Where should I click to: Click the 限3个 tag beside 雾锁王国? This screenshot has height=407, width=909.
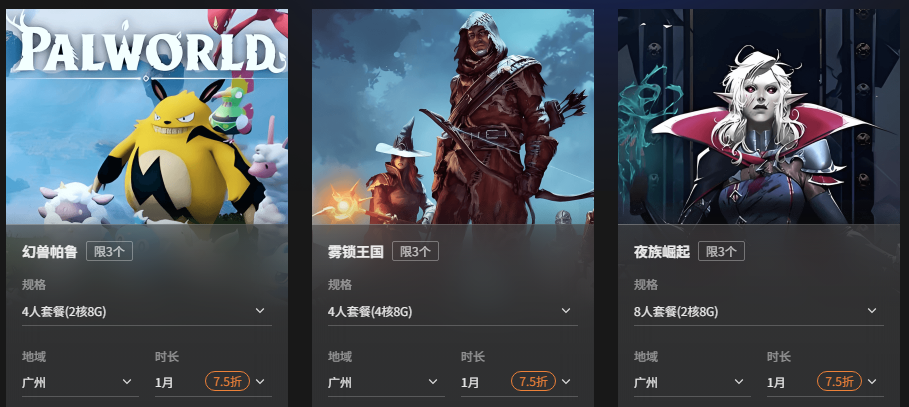[x=416, y=252]
